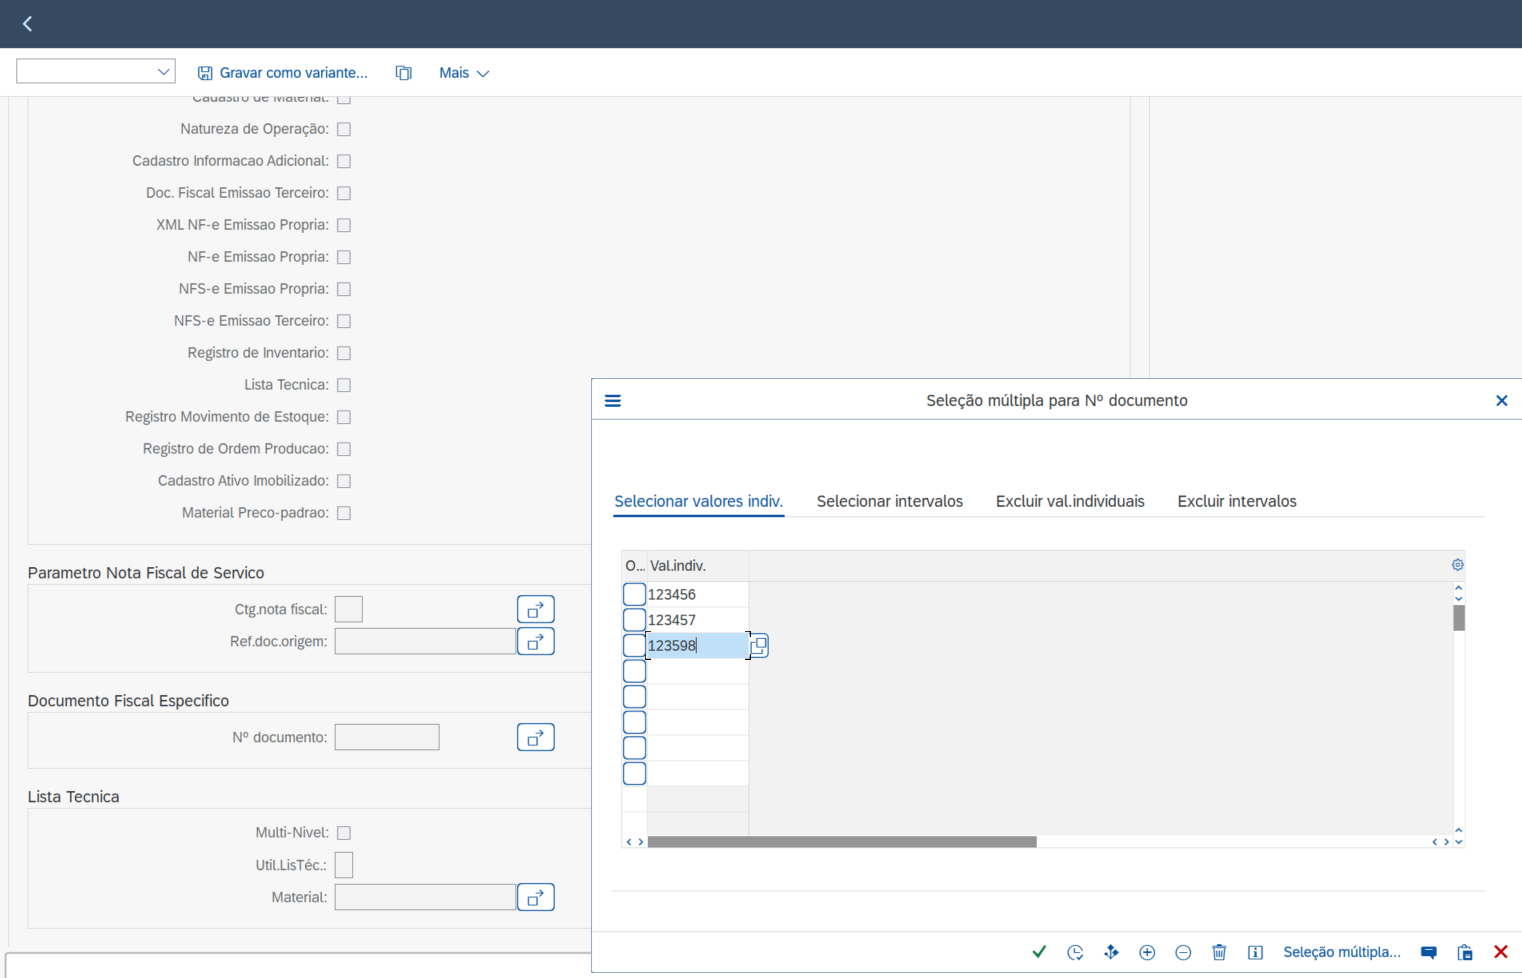Open multiple selection for Nº documento

click(535, 738)
